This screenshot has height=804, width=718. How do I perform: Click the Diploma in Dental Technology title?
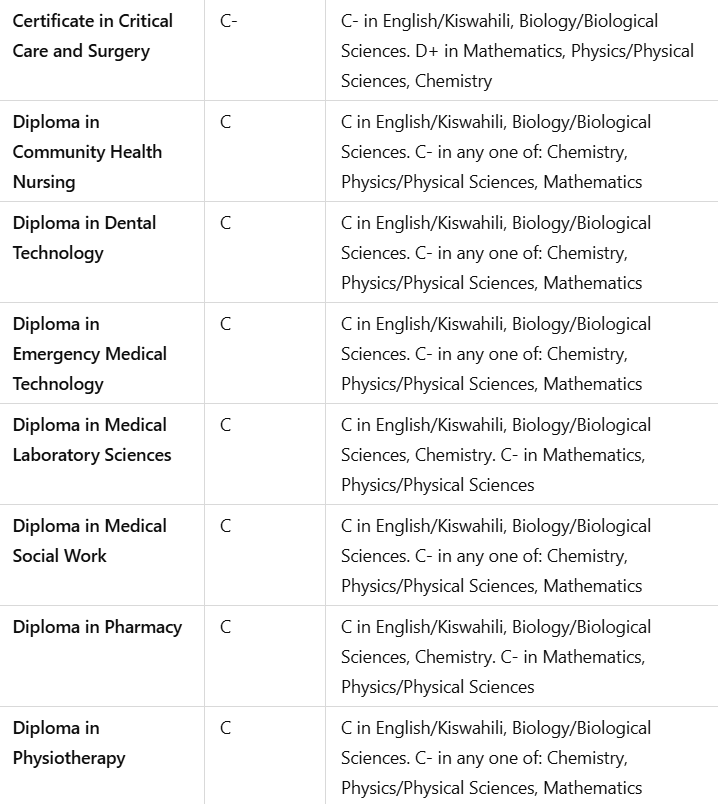(84, 238)
